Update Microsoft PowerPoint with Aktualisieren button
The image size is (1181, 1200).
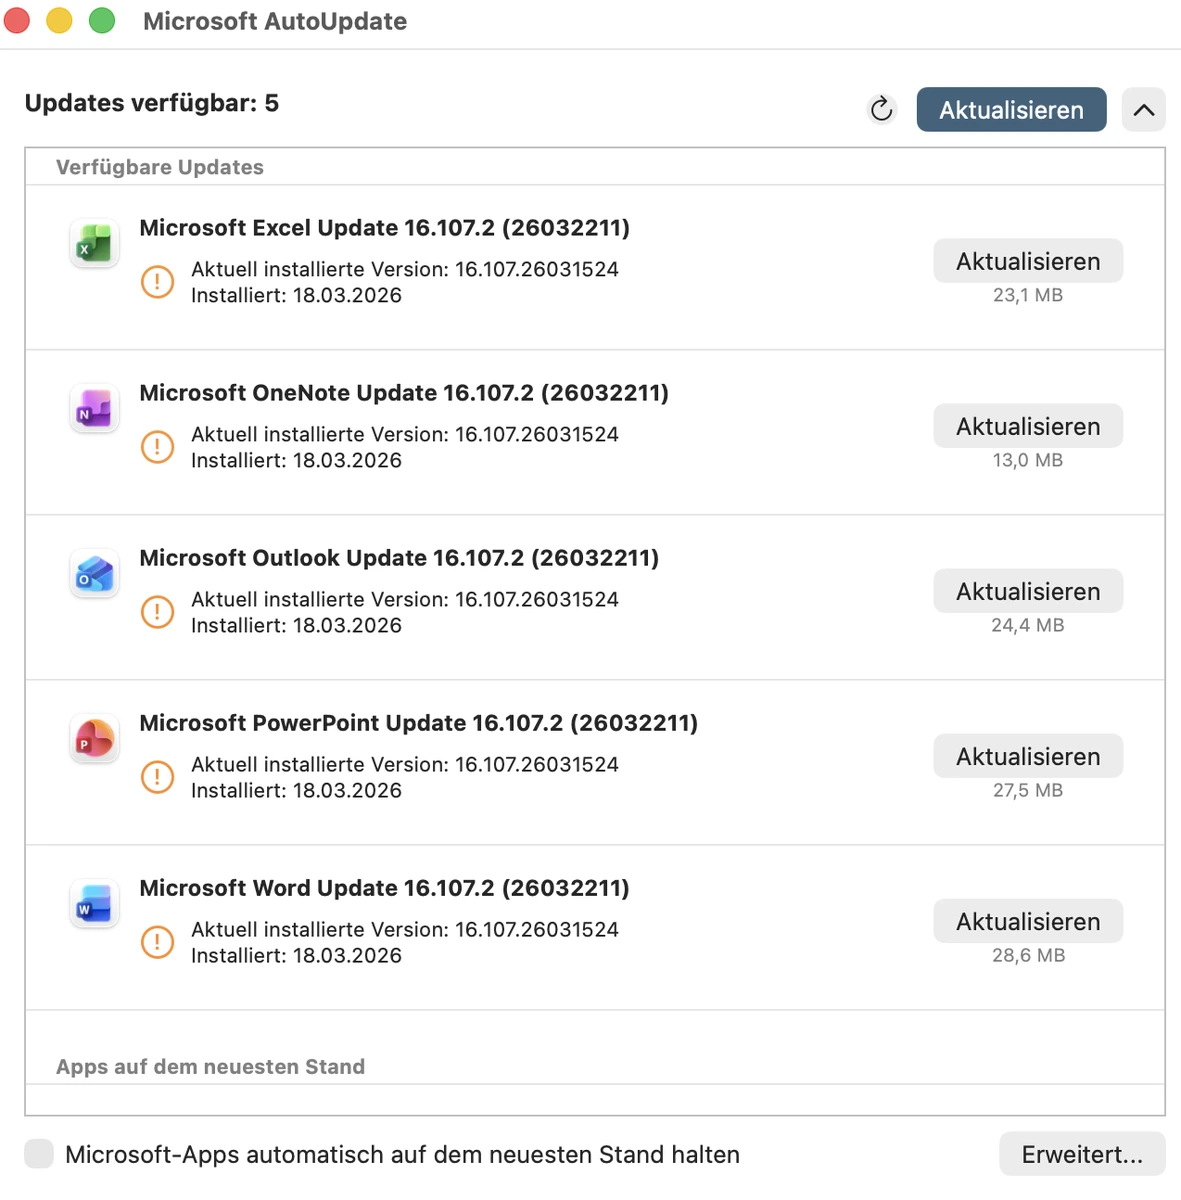click(1027, 756)
